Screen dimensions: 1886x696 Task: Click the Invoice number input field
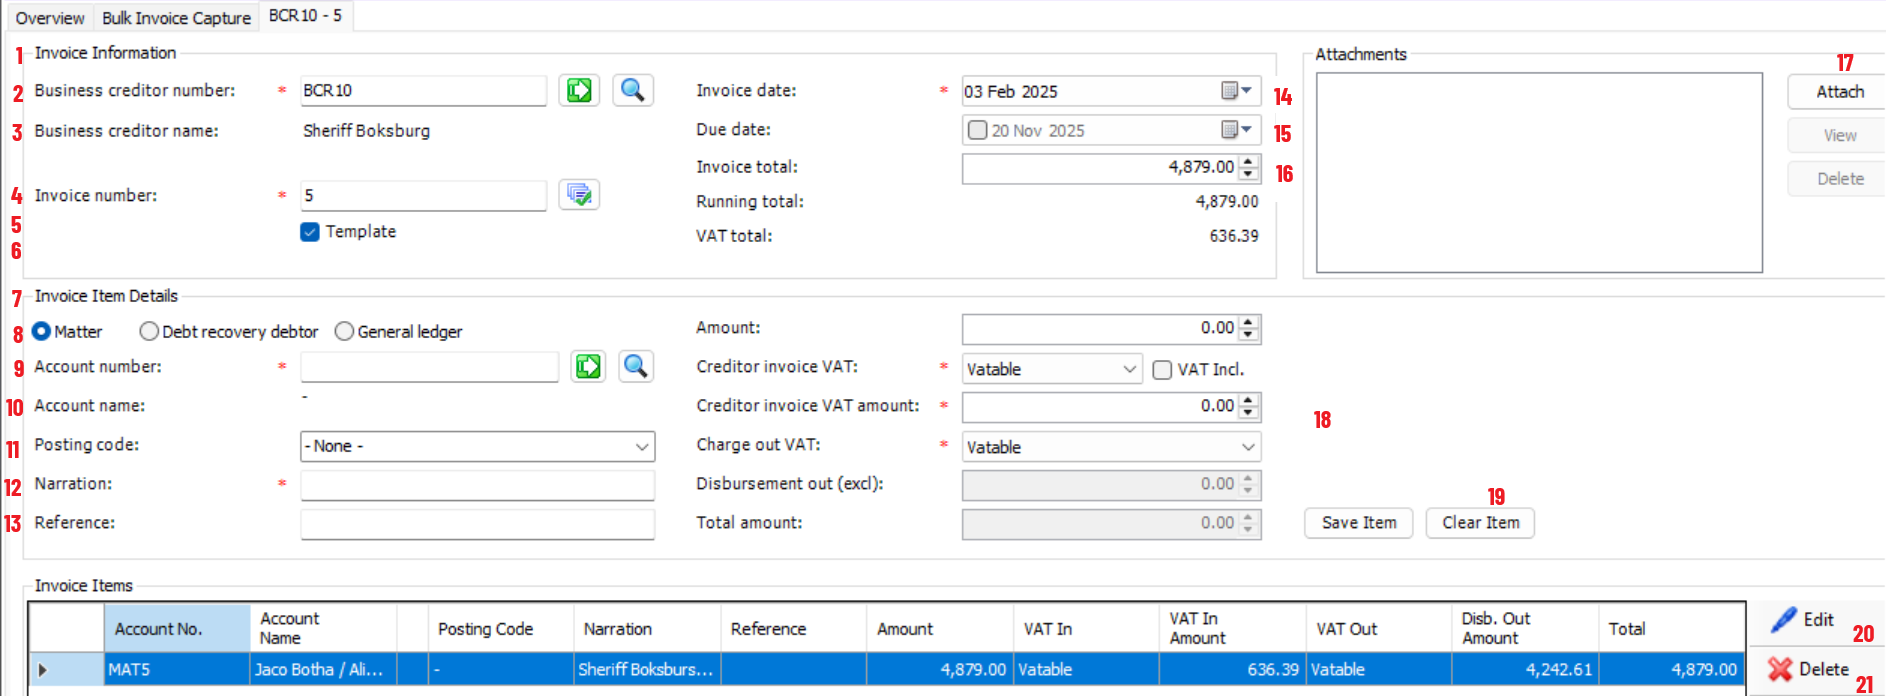pos(423,195)
